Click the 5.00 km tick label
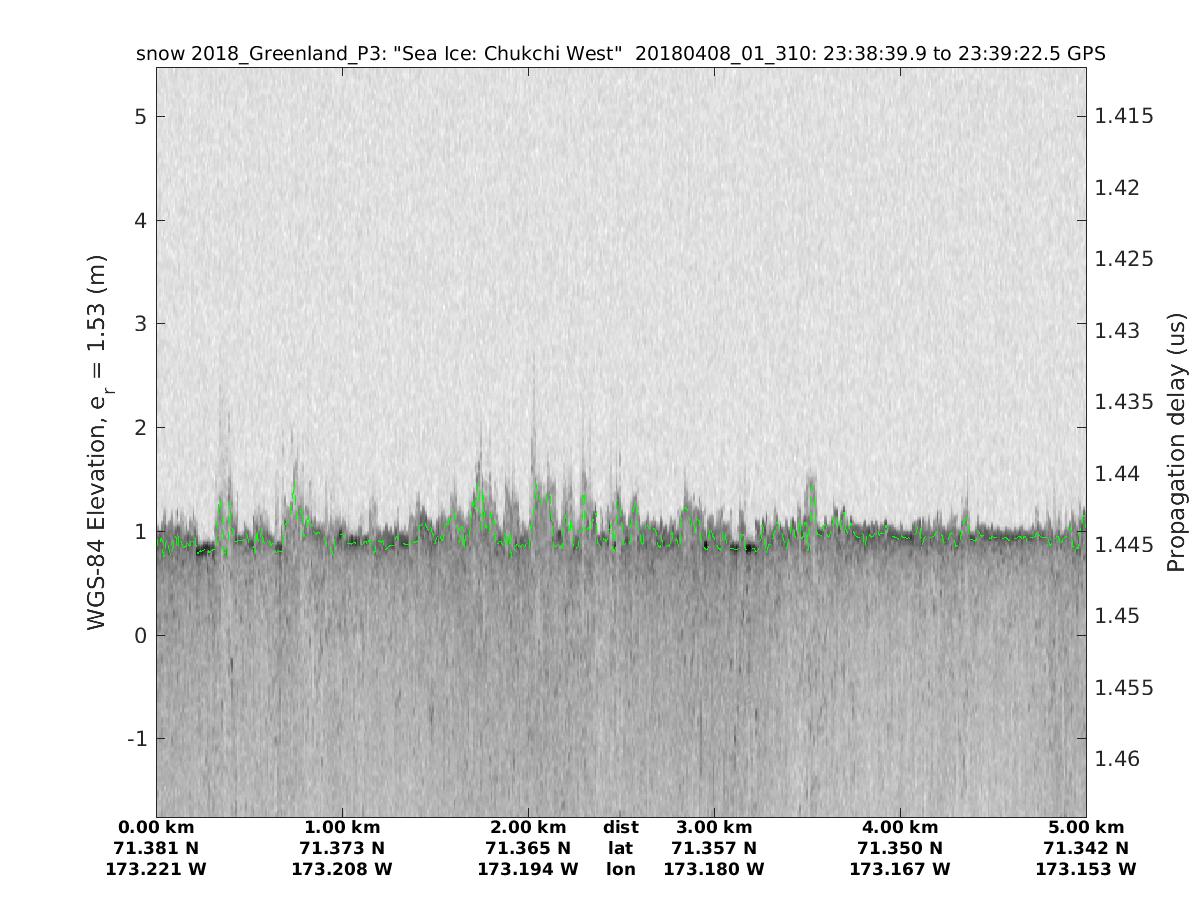 point(1086,828)
